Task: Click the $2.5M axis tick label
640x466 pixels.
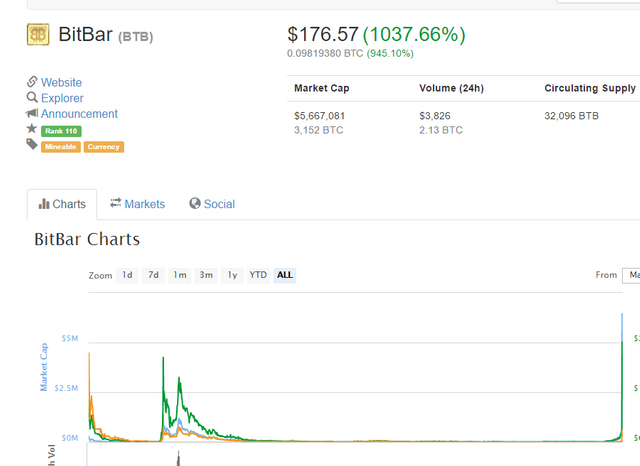Action: pyautogui.click(x=66, y=388)
